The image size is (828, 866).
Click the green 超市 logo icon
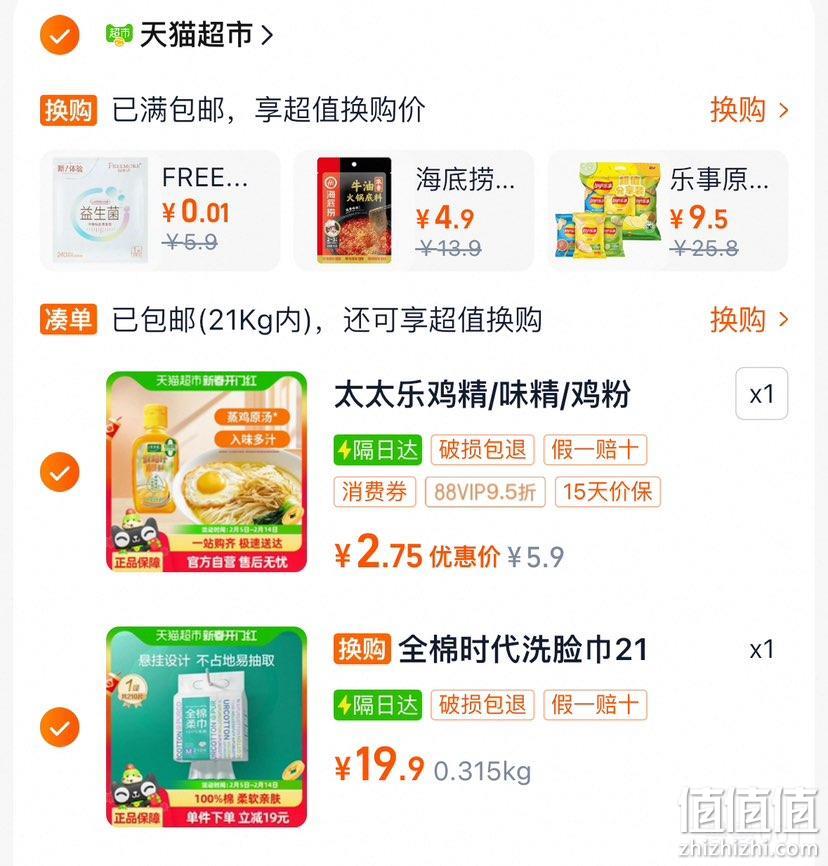pos(119,35)
